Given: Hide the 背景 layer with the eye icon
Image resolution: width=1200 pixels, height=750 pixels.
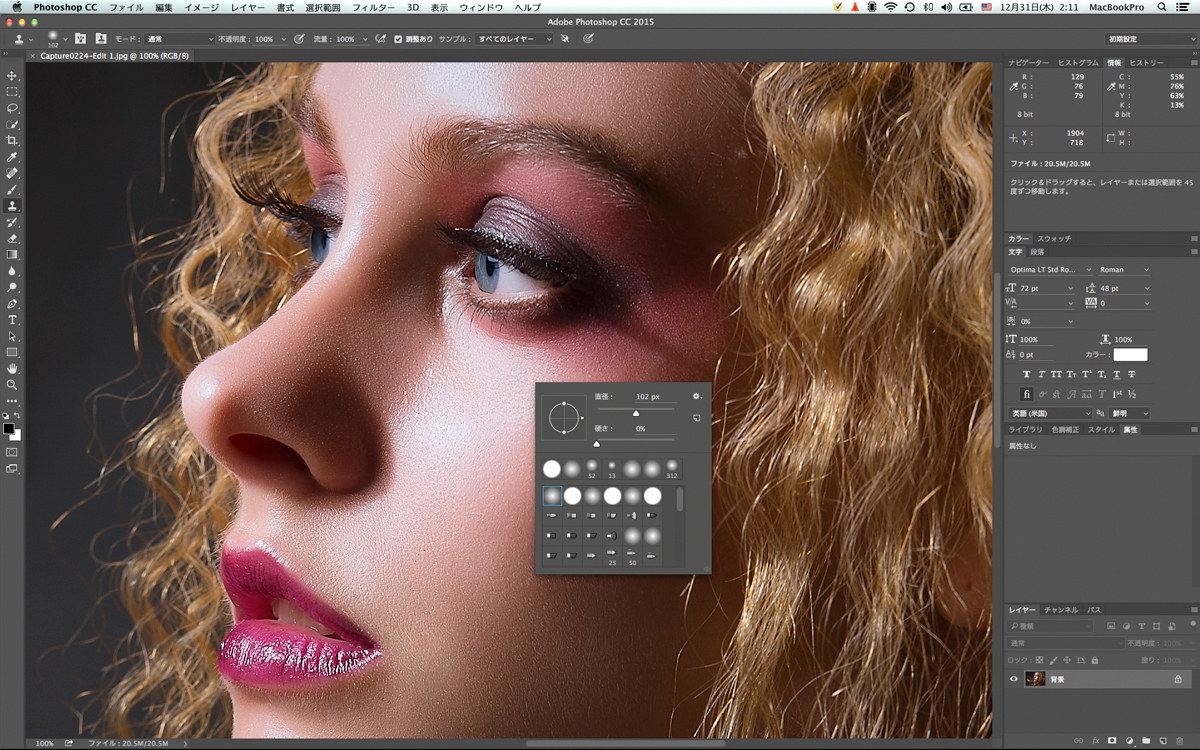Looking at the screenshot, I should tap(1014, 679).
